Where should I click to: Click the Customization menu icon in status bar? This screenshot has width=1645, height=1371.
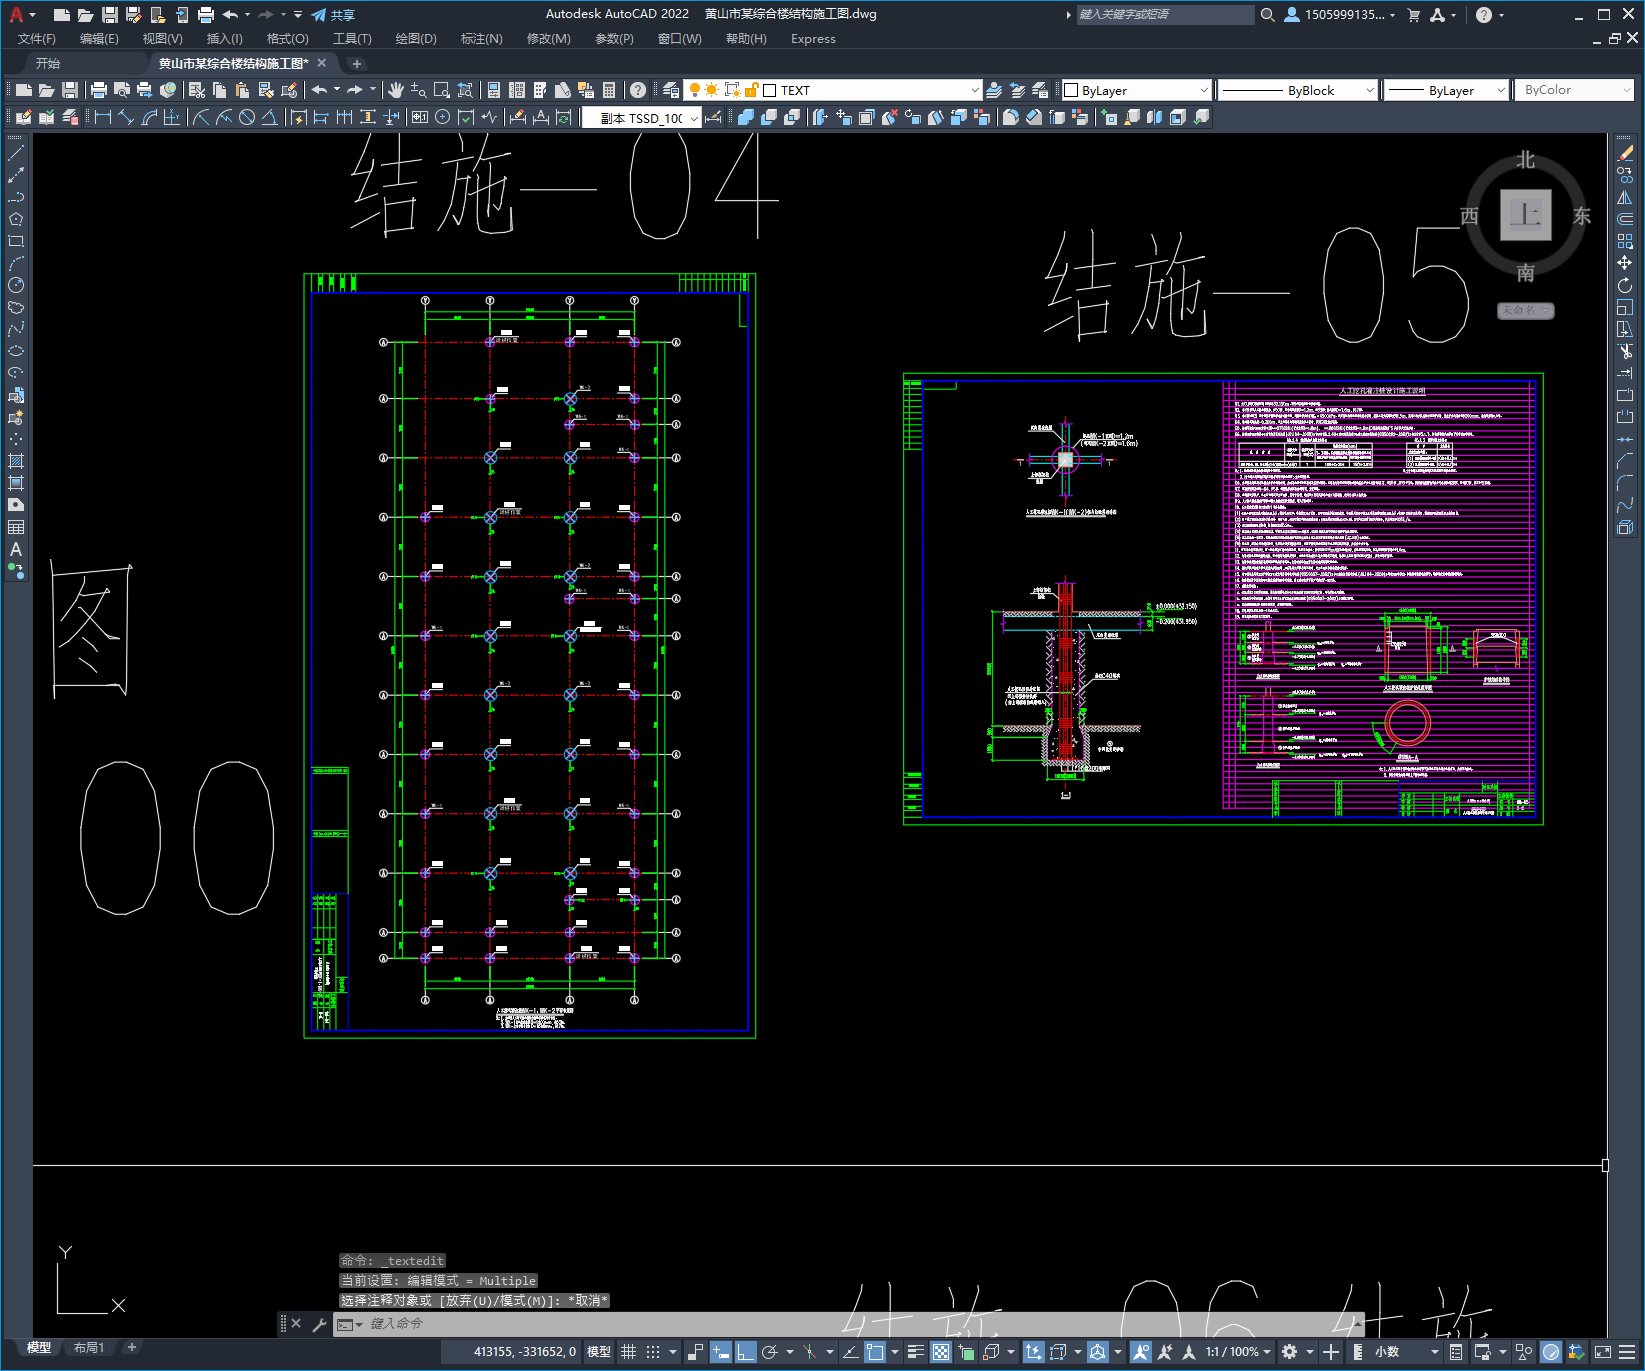coord(1627,1352)
